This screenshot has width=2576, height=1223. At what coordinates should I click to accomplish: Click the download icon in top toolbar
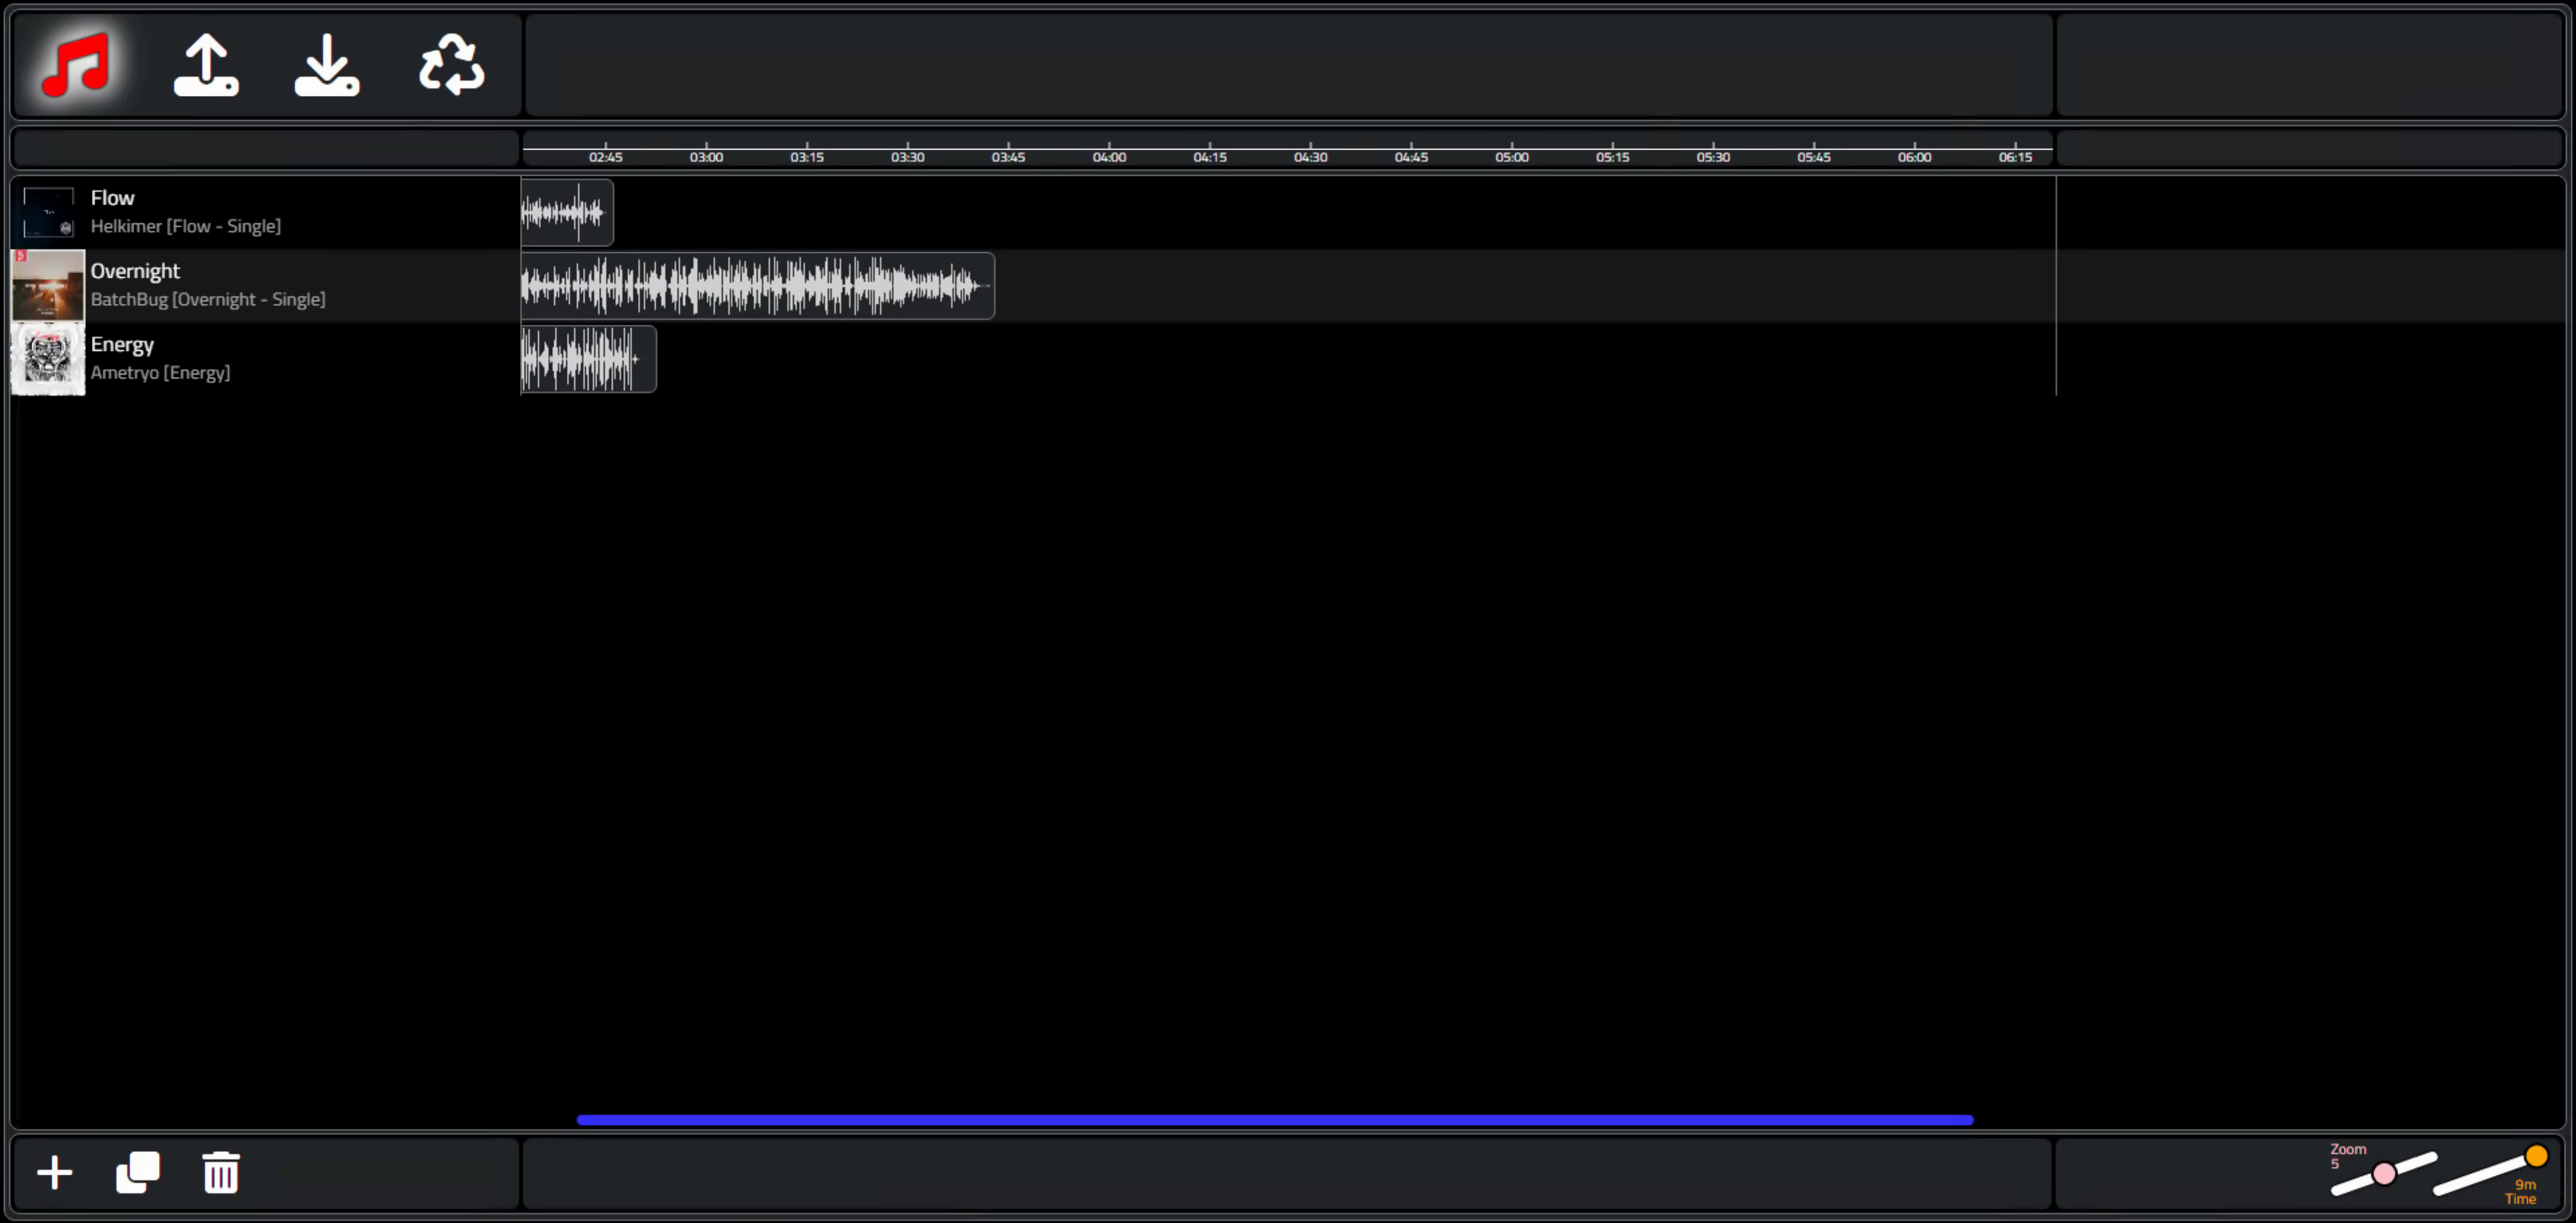327,65
